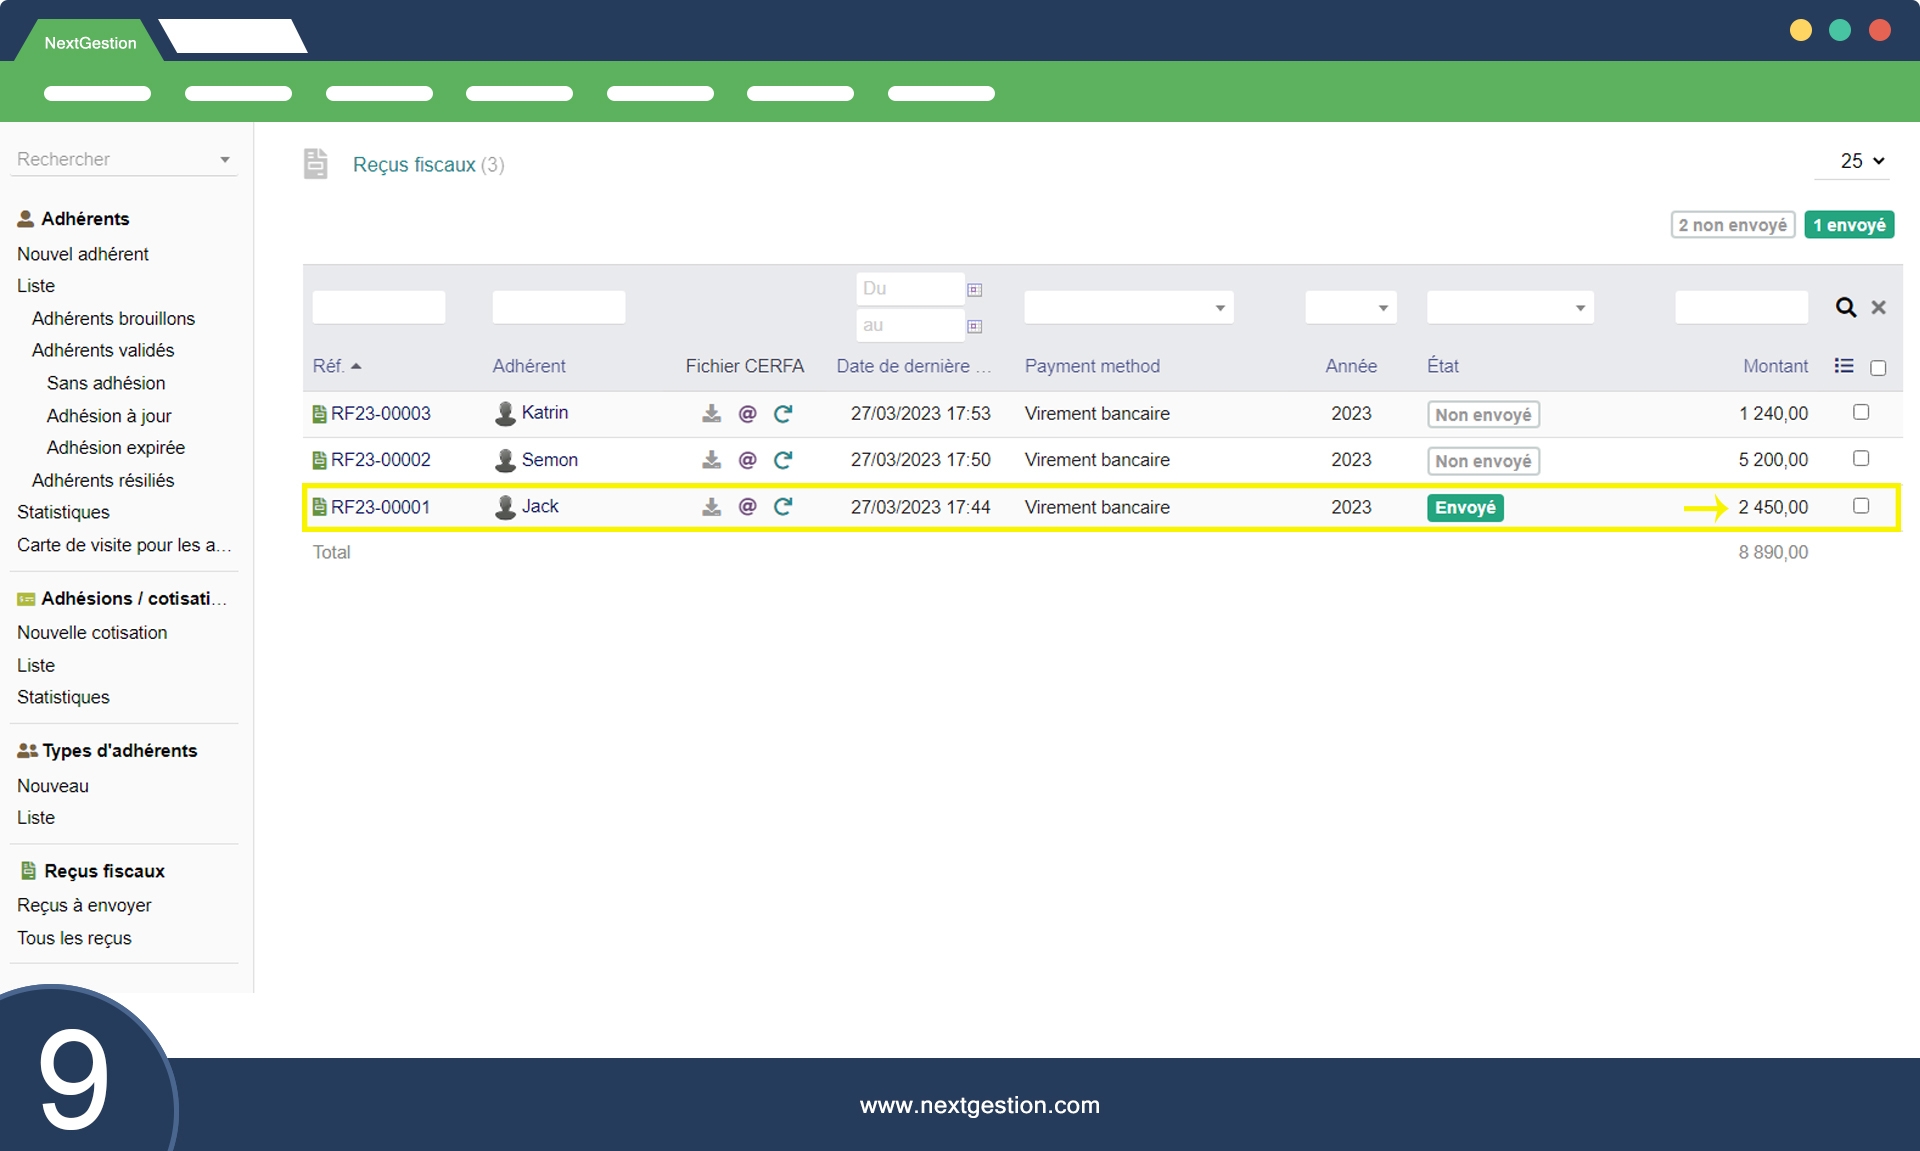Email receipt icon for Katrin row
This screenshot has height=1151, width=1920.
(747, 413)
